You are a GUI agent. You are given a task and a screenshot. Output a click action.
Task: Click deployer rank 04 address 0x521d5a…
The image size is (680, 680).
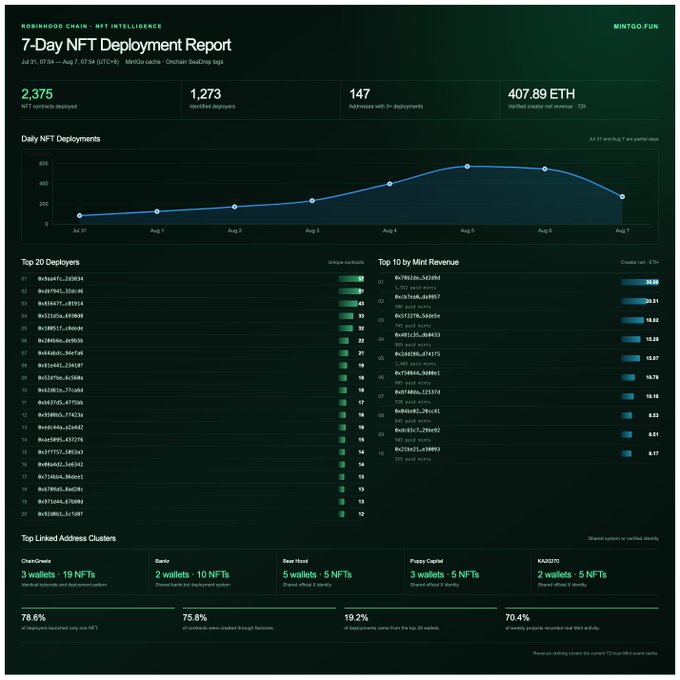coord(60,316)
